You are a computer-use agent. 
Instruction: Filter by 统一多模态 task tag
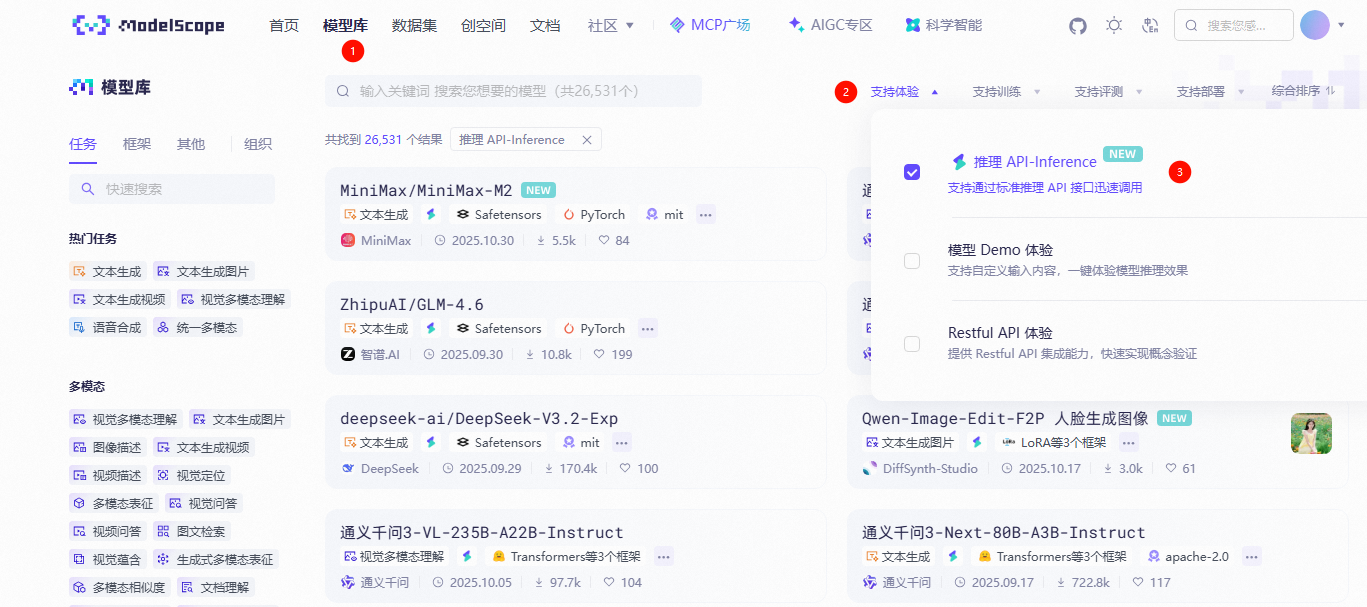point(197,327)
